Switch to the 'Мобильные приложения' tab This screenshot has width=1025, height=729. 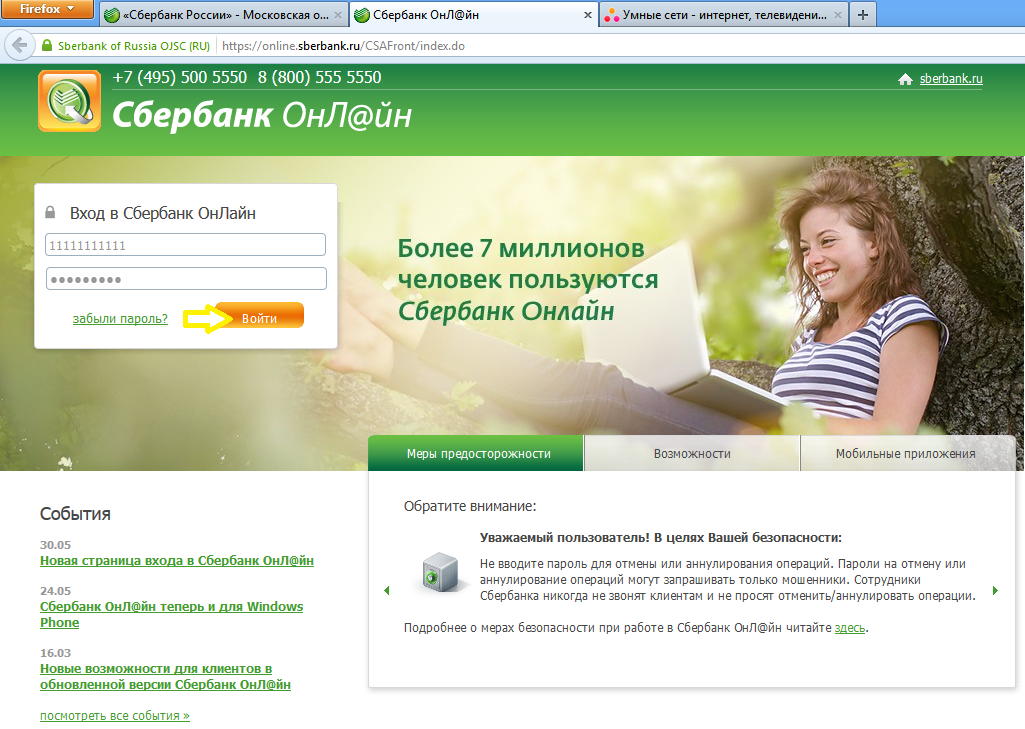point(905,453)
